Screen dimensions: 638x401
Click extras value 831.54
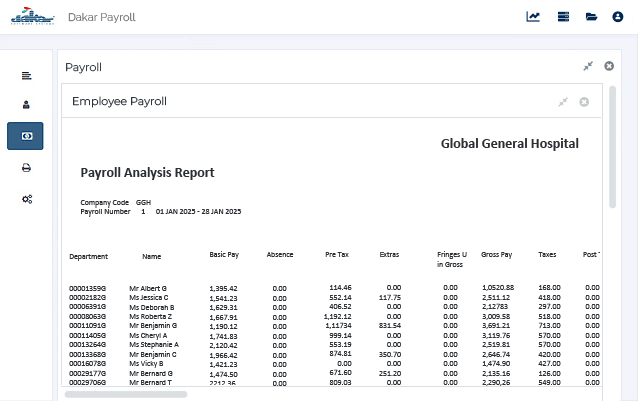click(x=390, y=326)
